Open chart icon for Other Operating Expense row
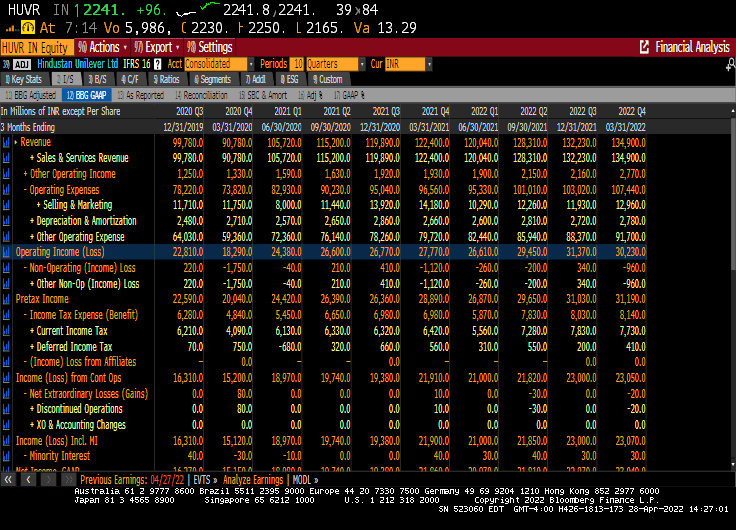 (6, 237)
